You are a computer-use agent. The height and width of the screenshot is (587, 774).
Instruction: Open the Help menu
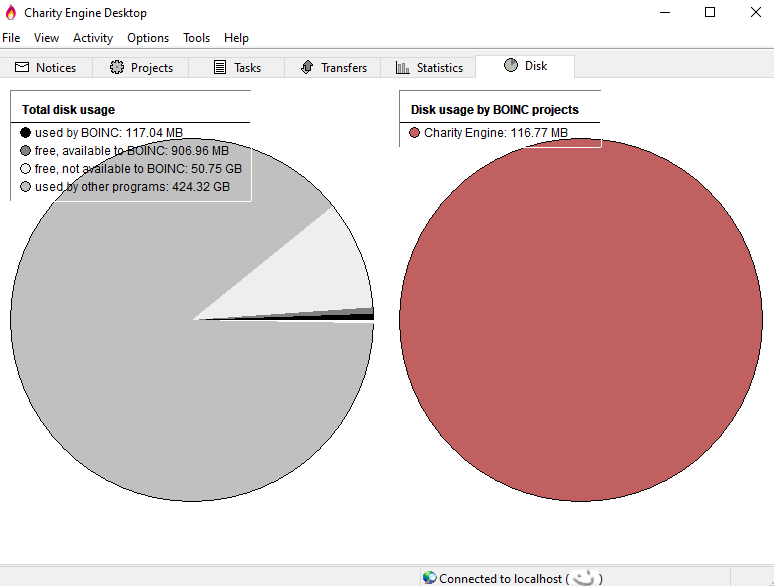point(236,38)
